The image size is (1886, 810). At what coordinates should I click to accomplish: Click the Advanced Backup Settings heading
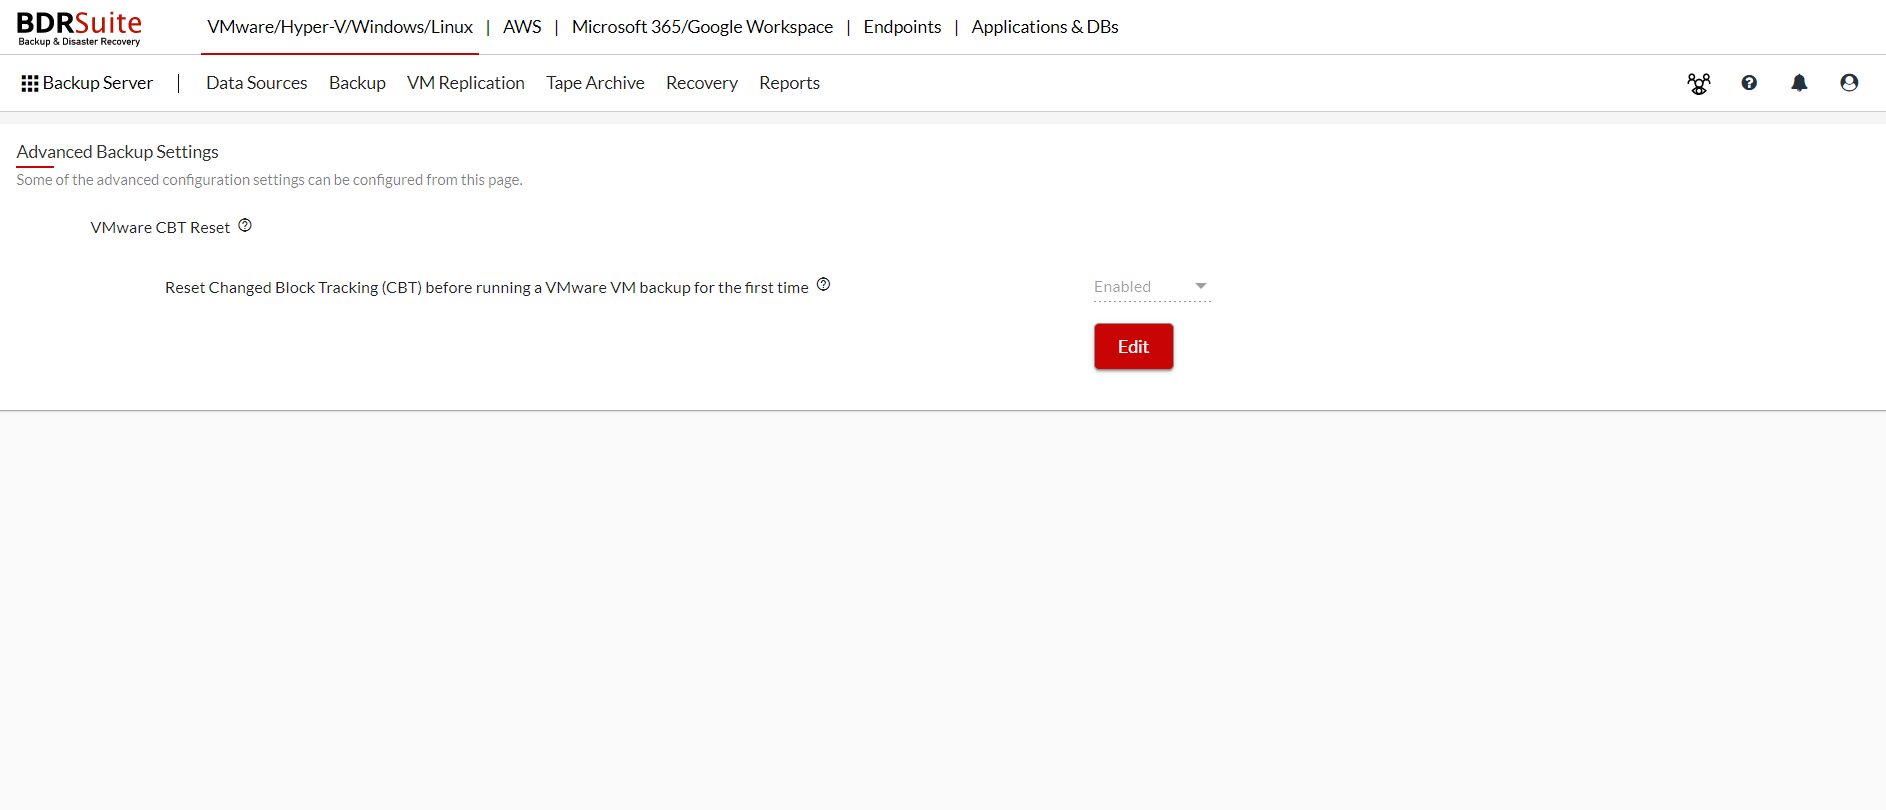(118, 152)
